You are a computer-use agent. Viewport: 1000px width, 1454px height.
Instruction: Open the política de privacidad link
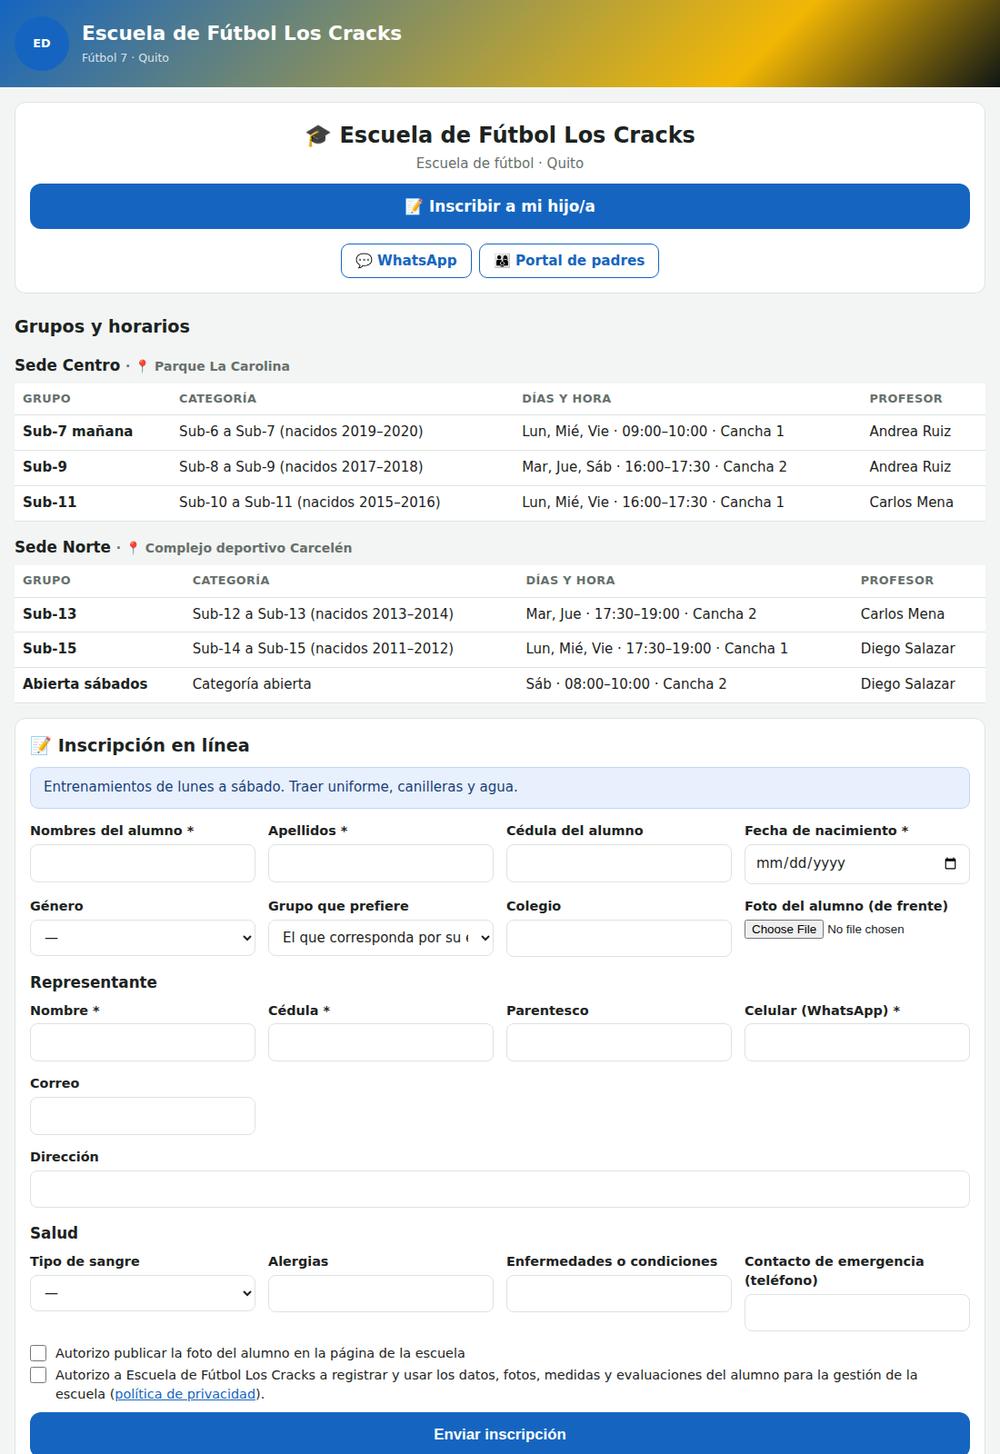tap(186, 1394)
